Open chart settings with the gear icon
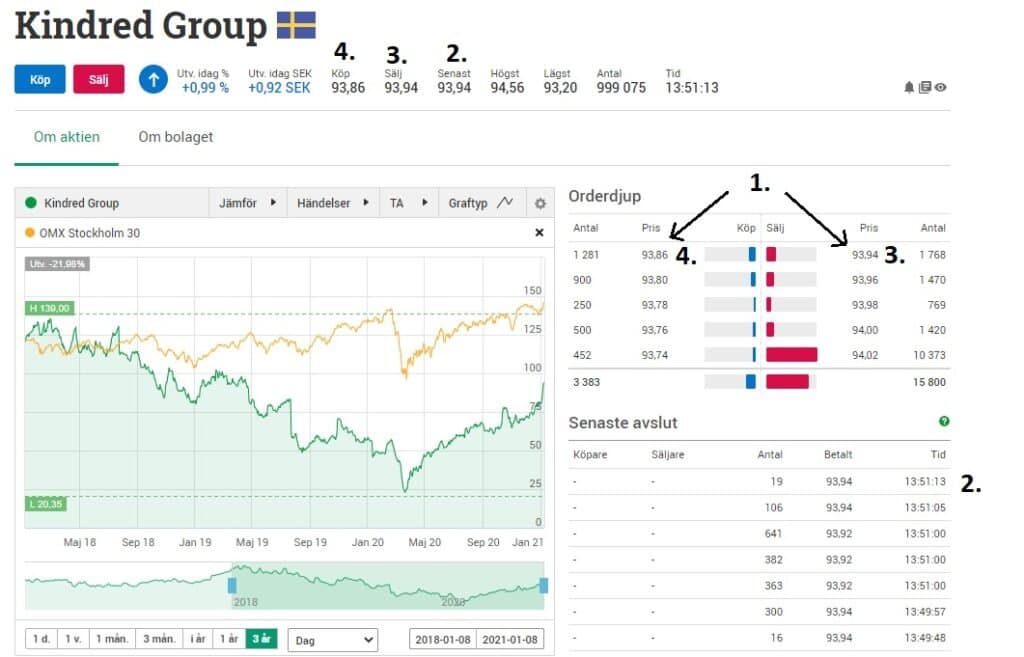Screen dimensions: 1024x657 click(x=539, y=203)
